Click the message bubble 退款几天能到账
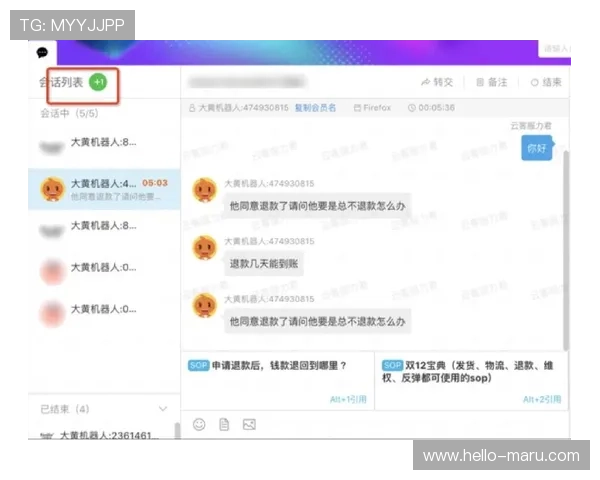Viewport: 600px width, 480px height. [264, 263]
